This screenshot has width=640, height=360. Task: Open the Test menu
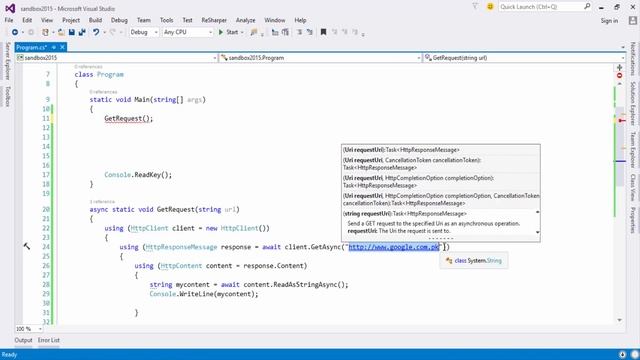coord(187,20)
